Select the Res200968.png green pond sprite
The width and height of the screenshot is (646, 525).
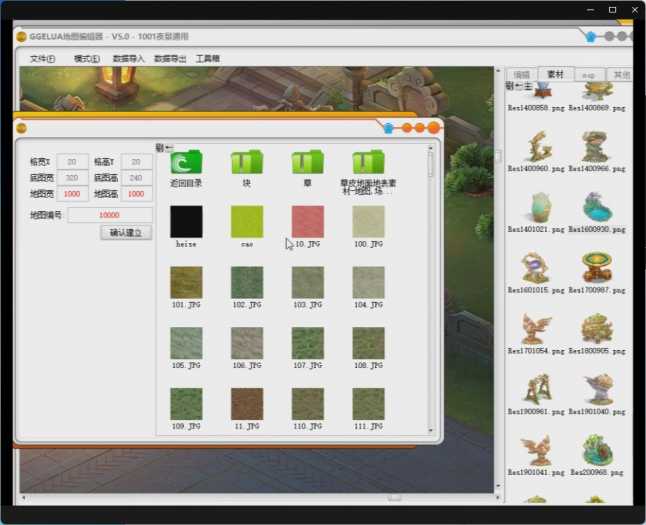pos(597,450)
